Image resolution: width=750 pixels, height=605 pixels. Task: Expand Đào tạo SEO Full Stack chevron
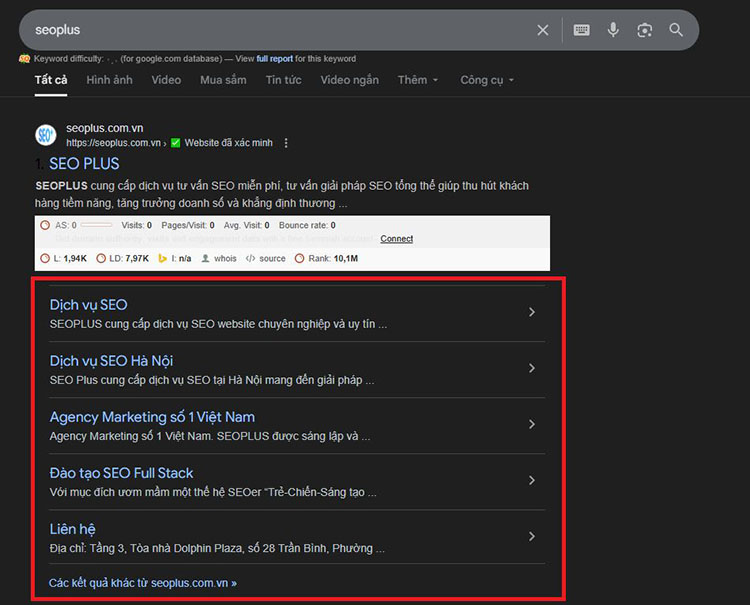coord(531,480)
